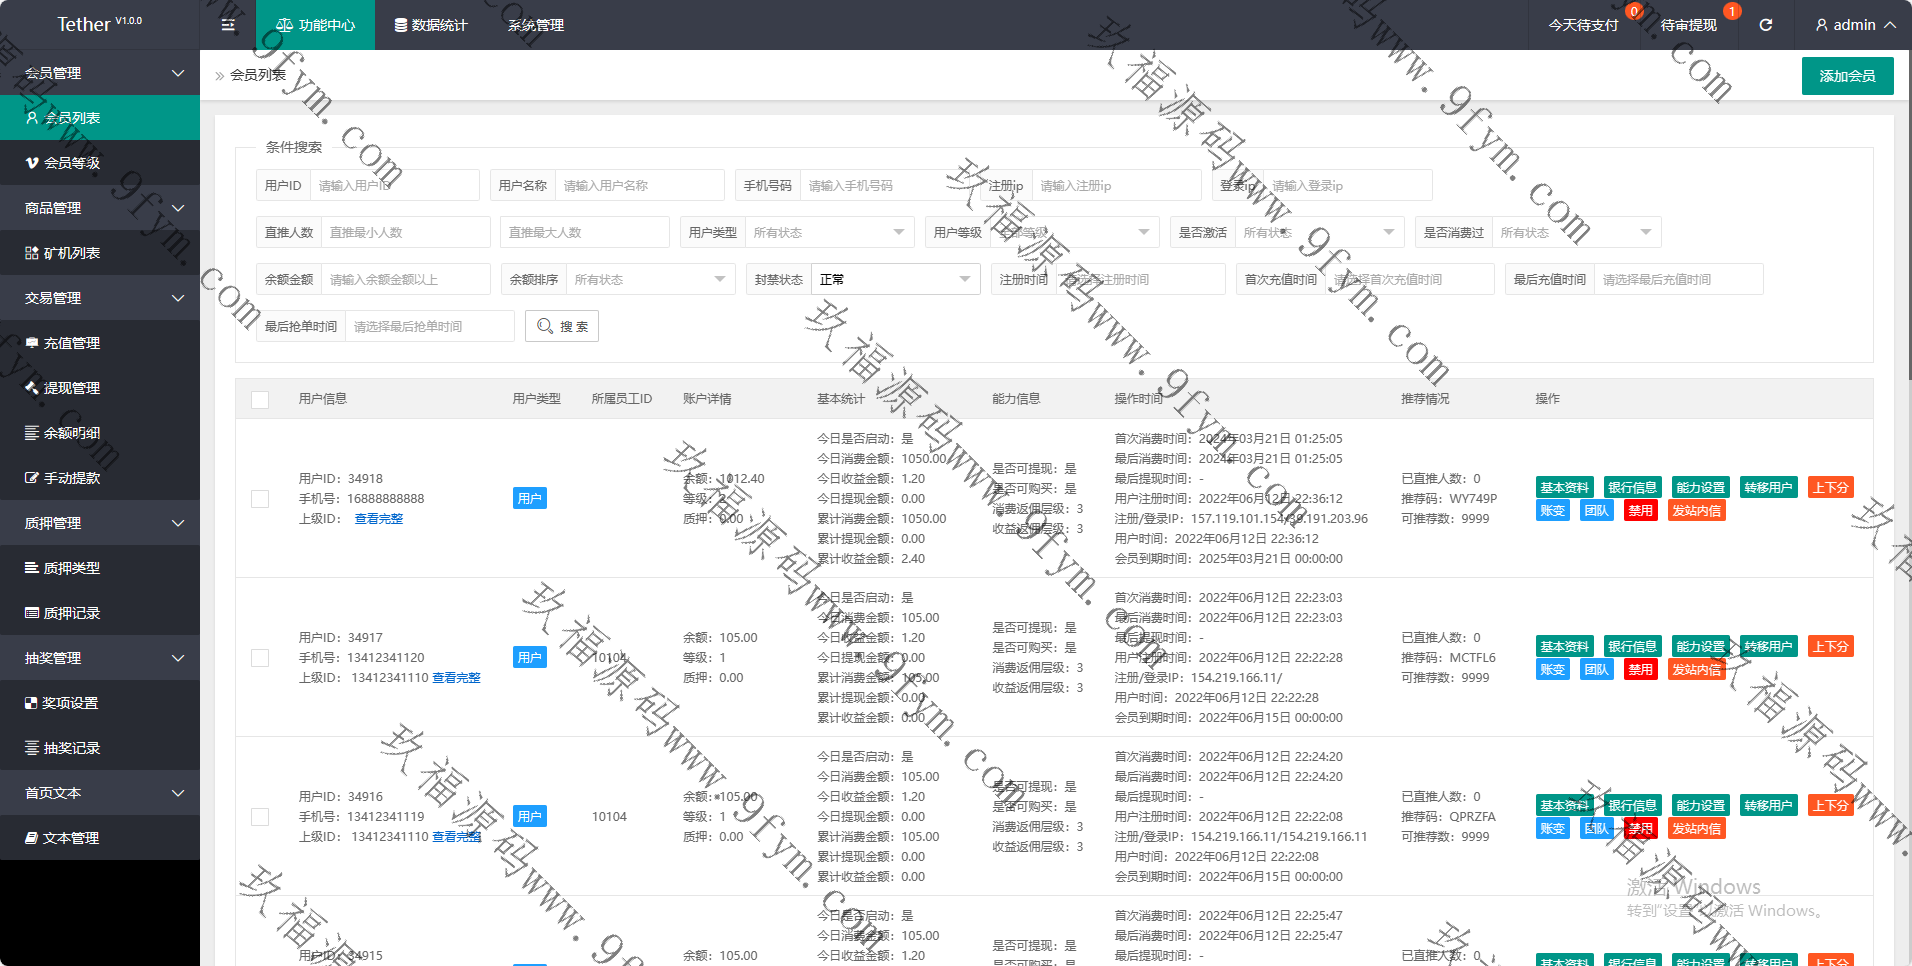Open 提现管理 via its sidebar icon

point(32,388)
